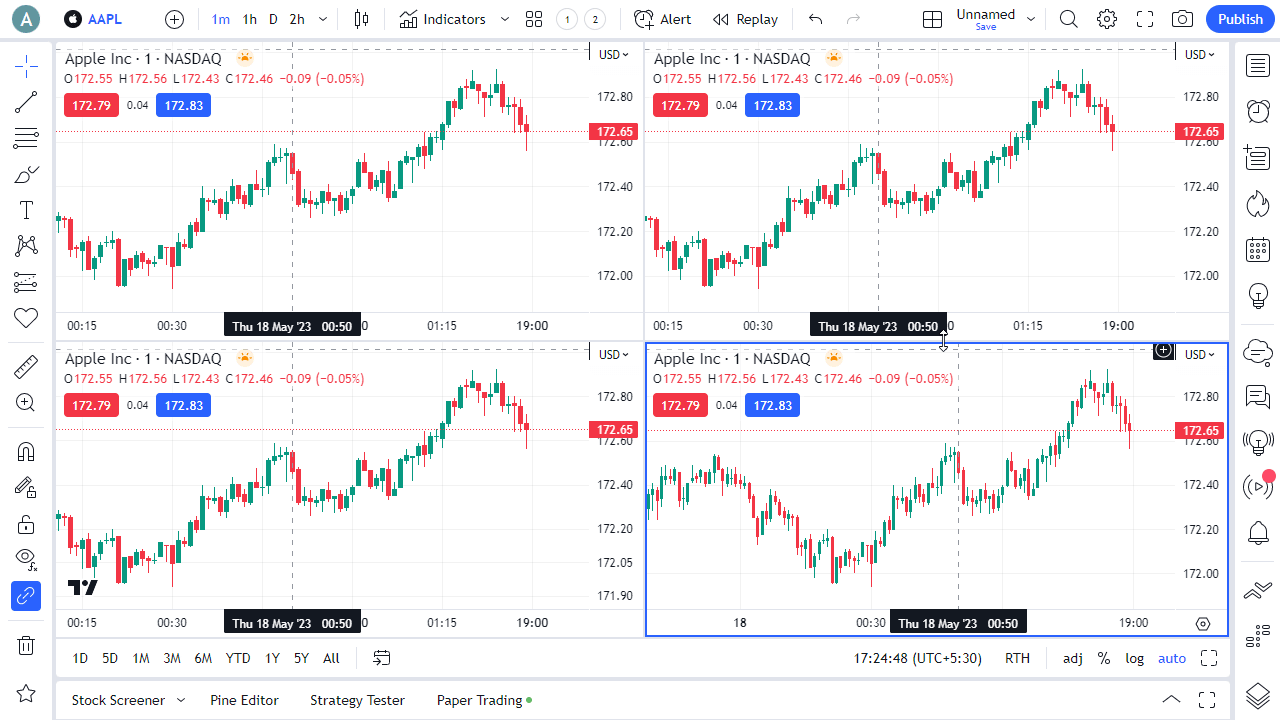The width and height of the screenshot is (1280, 720).
Task: Open the Pine Editor tab
Action: pyautogui.click(x=244, y=700)
